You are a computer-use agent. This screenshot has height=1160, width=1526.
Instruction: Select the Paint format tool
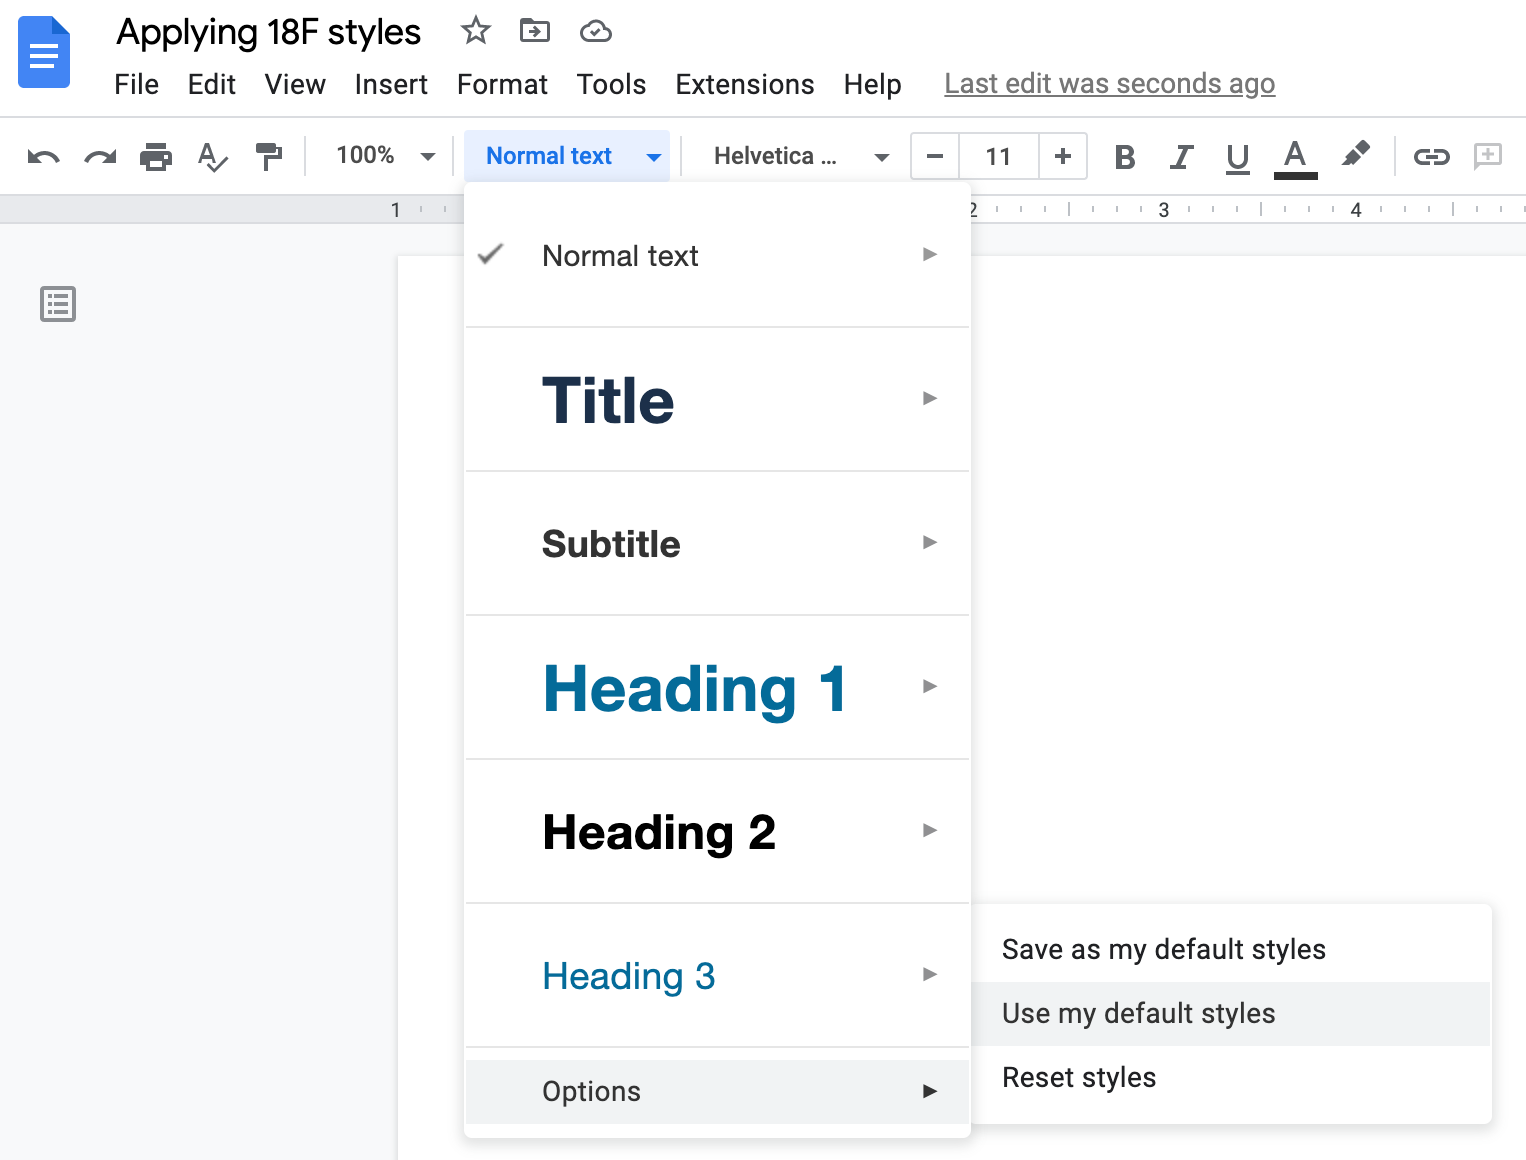coord(268,156)
